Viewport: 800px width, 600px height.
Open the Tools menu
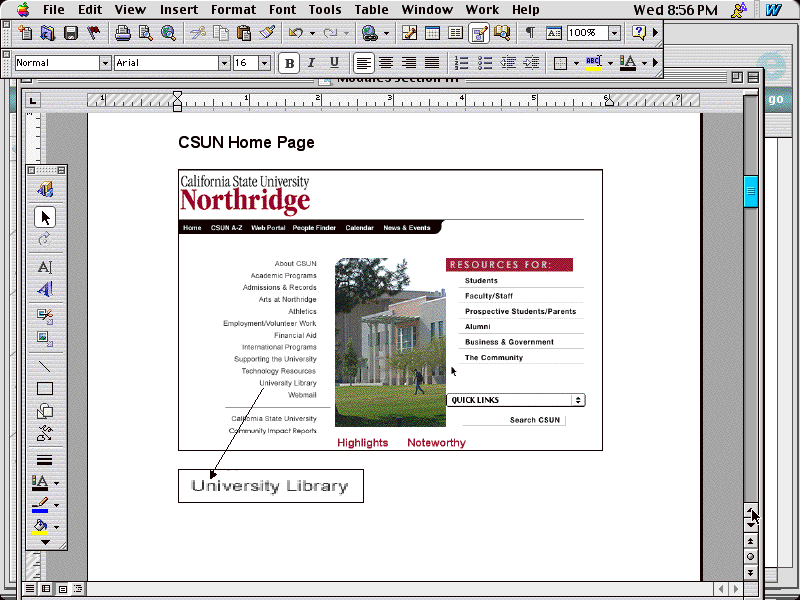tap(325, 10)
